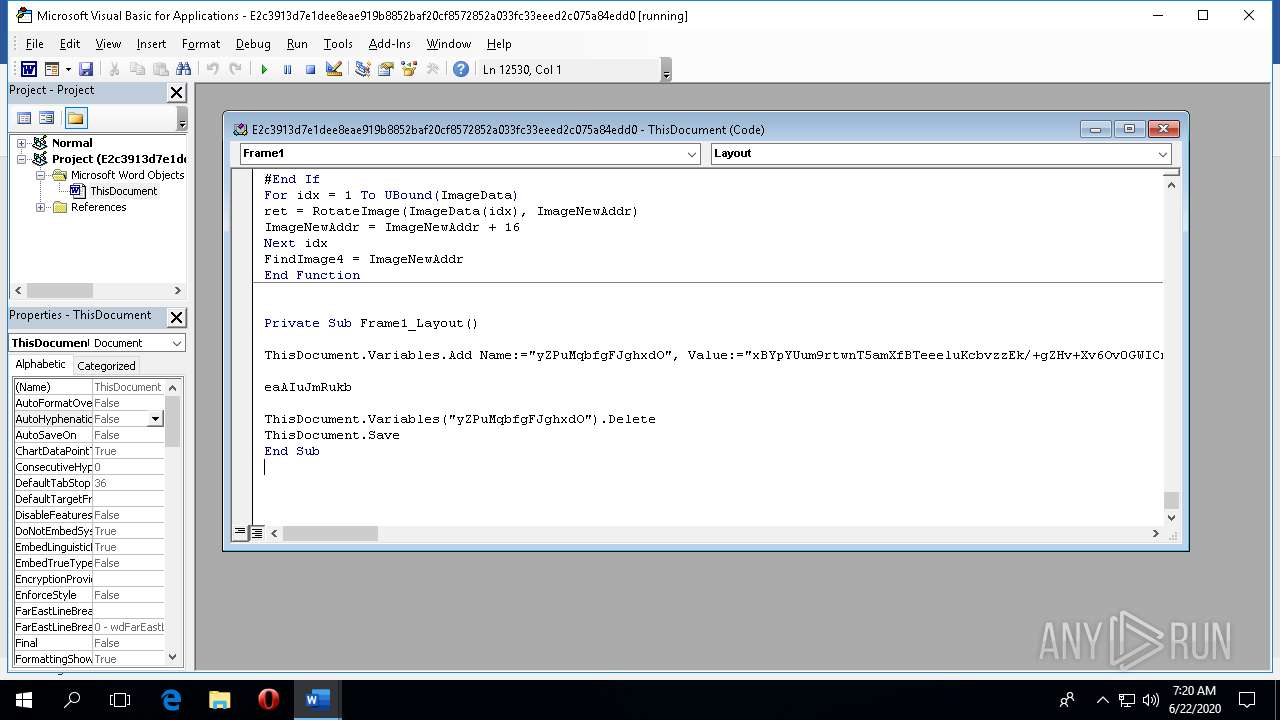Open Find with the binoculars icon
The width and height of the screenshot is (1280, 720).
[183, 69]
